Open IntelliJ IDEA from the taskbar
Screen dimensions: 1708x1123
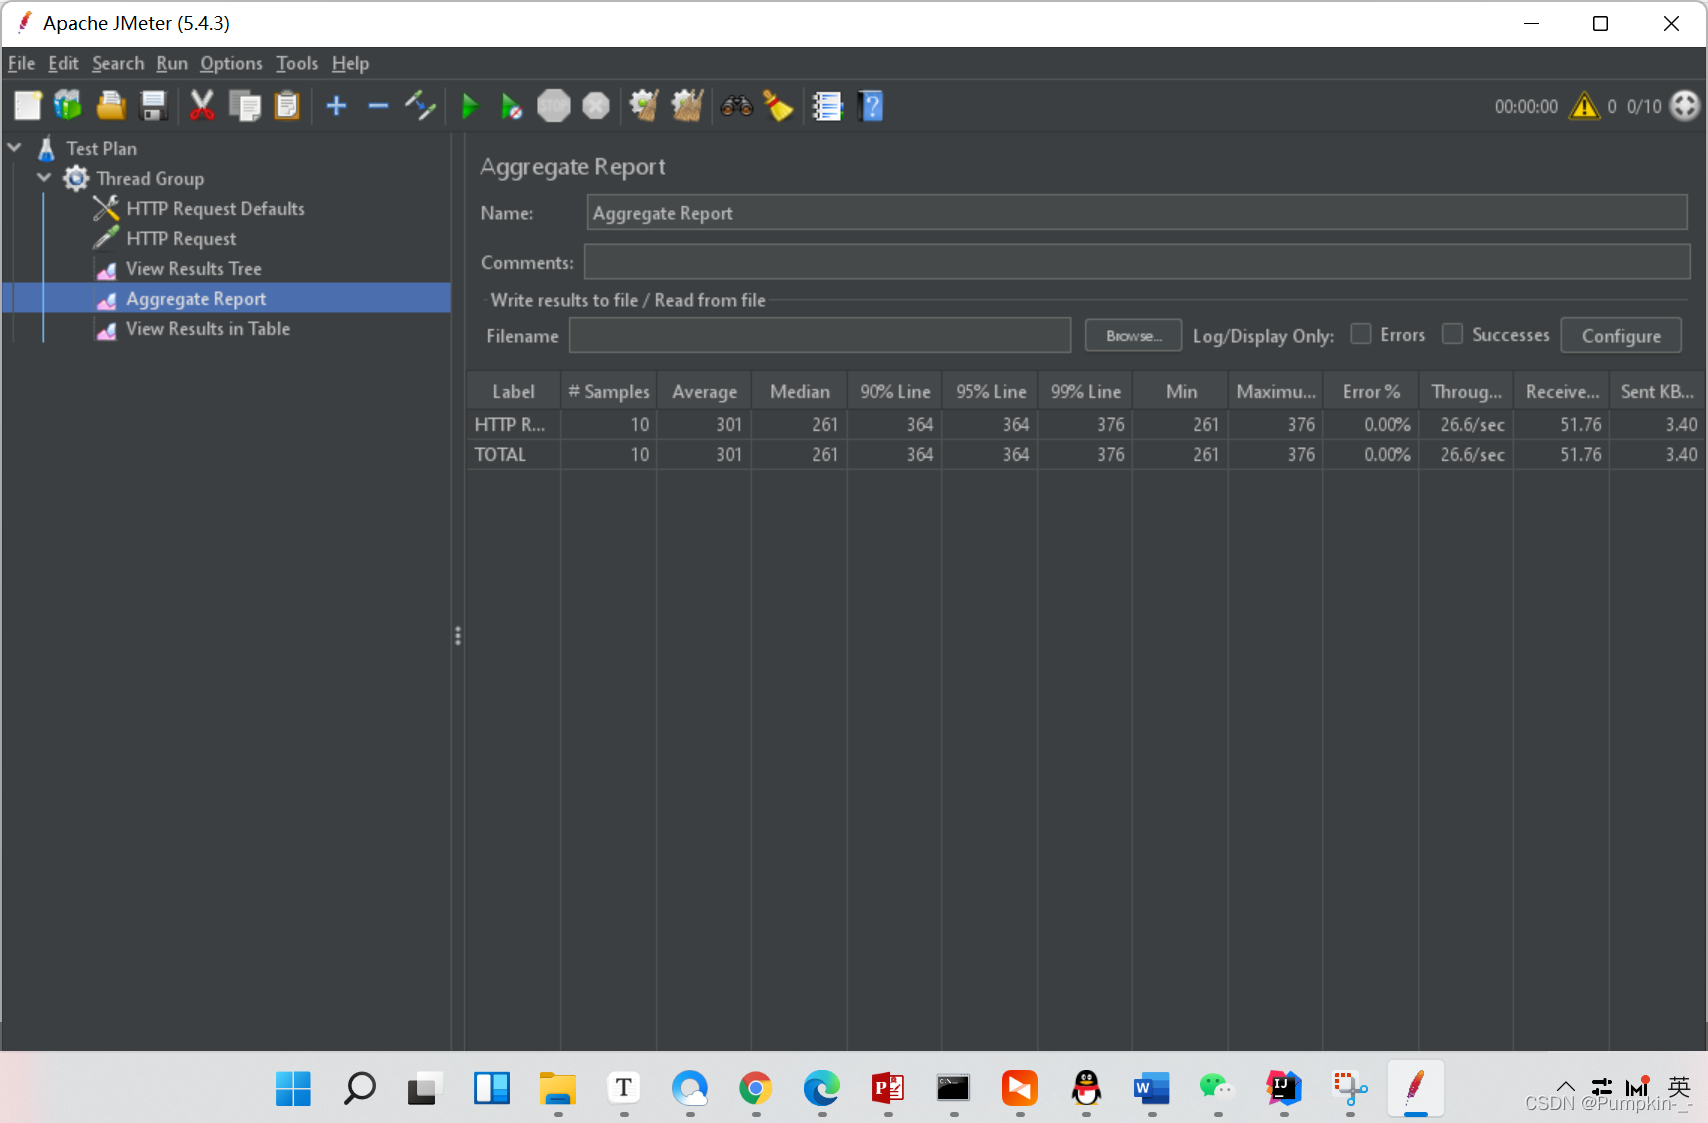pyautogui.click(x=1283, y=1088)
